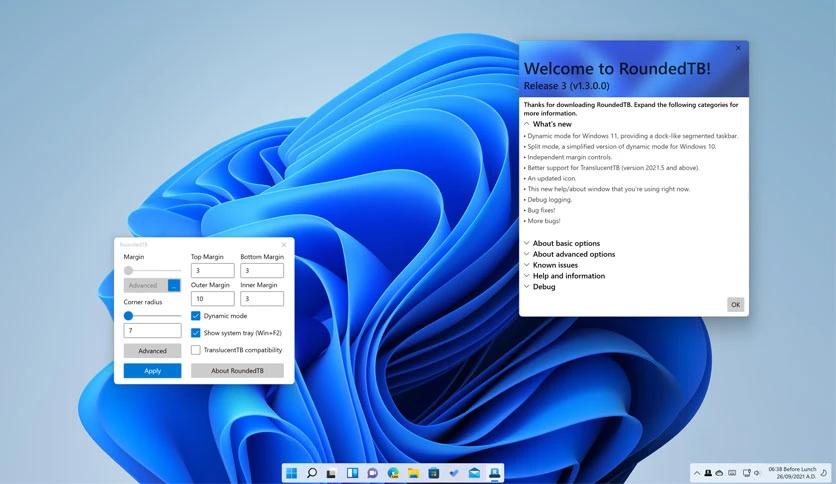Open focus assist moon notification icon
Viewport: 836px width, 484px height.
coord(824,473)
